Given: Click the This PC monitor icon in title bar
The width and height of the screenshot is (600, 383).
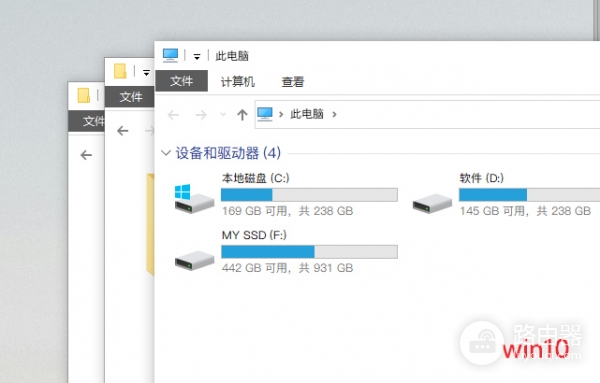Looking at the screenshot, I should pyautogui.click(x=170, y=55).
